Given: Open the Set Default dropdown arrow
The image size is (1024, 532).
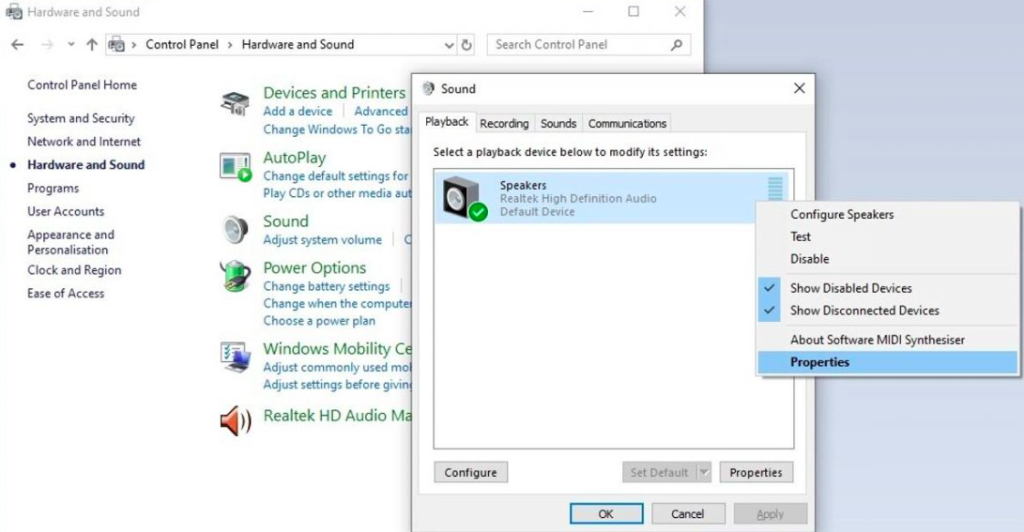Looking at the screenshot, I should [703, 472].
